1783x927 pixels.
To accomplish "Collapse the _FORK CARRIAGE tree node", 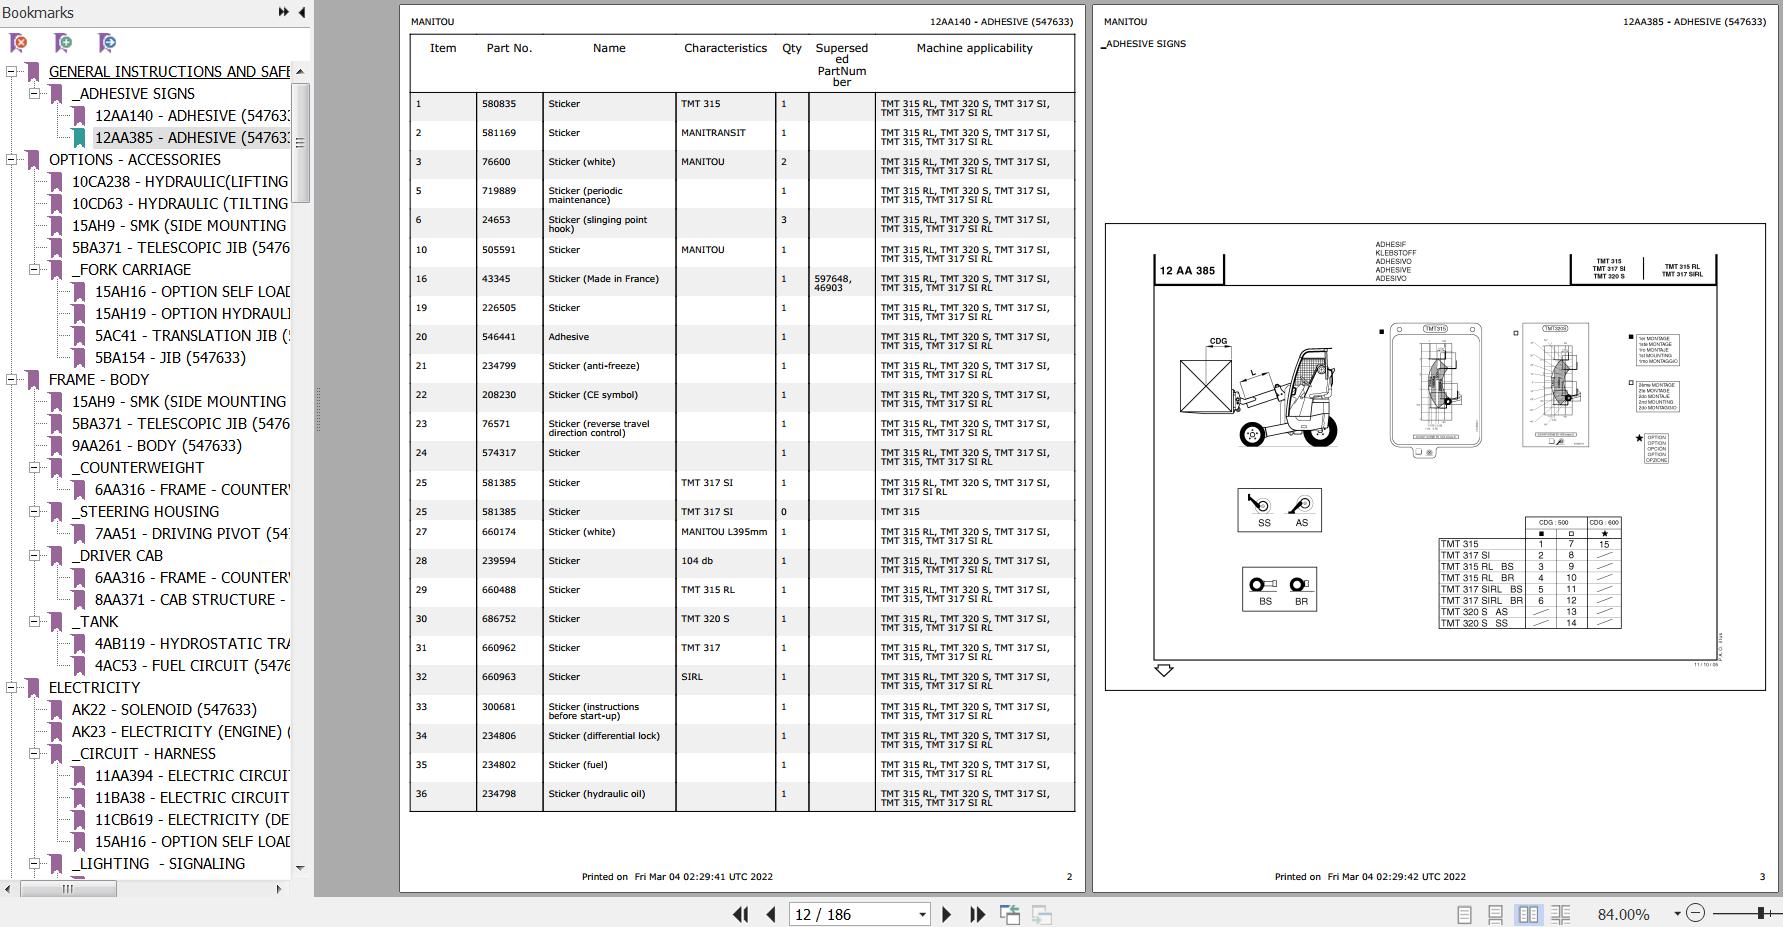I will (x=34, y=269).
